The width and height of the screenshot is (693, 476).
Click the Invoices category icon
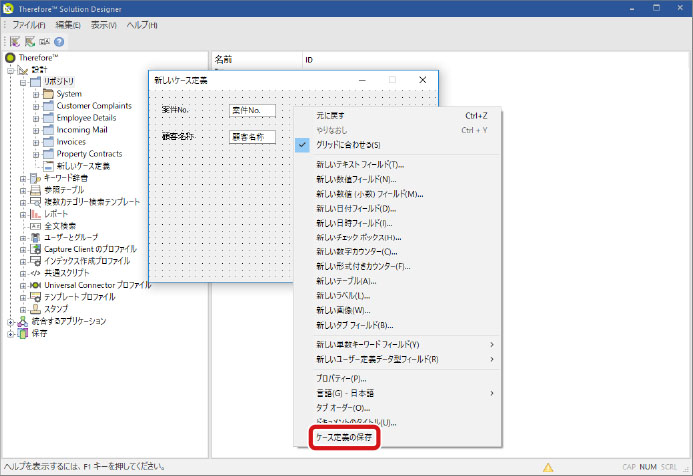tap(48, 142)
